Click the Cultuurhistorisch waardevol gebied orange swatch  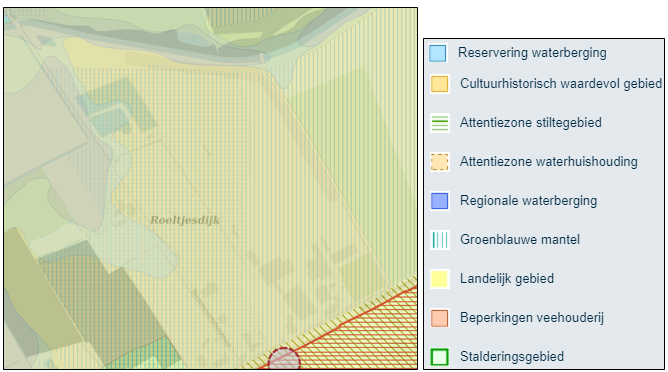pyautogui.click(x=439, y=84)
